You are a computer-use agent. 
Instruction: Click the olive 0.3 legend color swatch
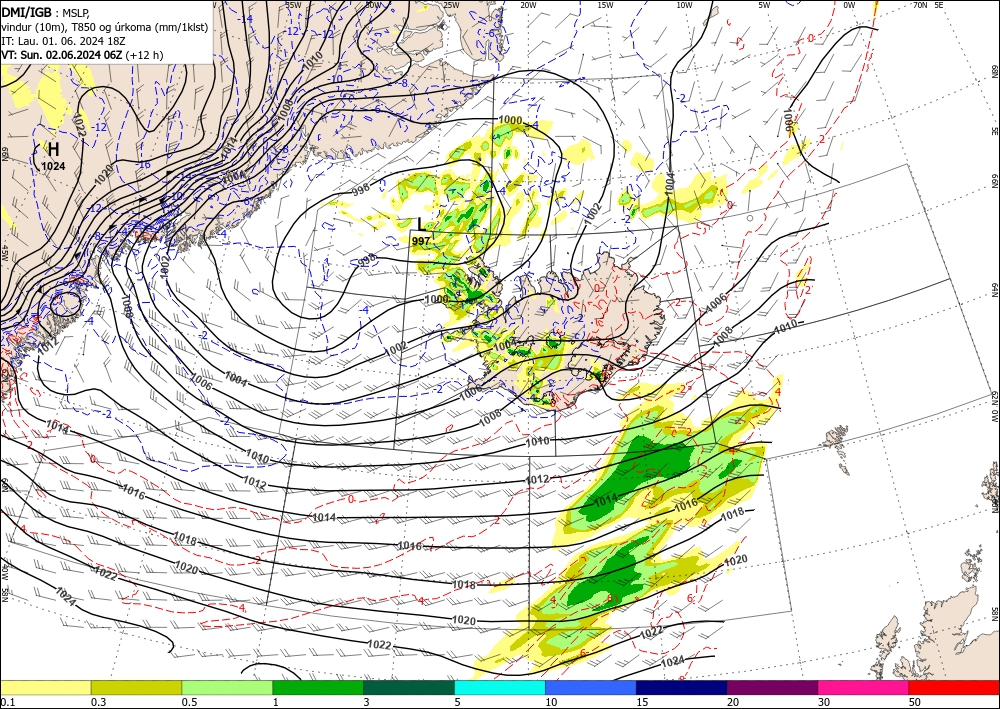pos(136,687)
